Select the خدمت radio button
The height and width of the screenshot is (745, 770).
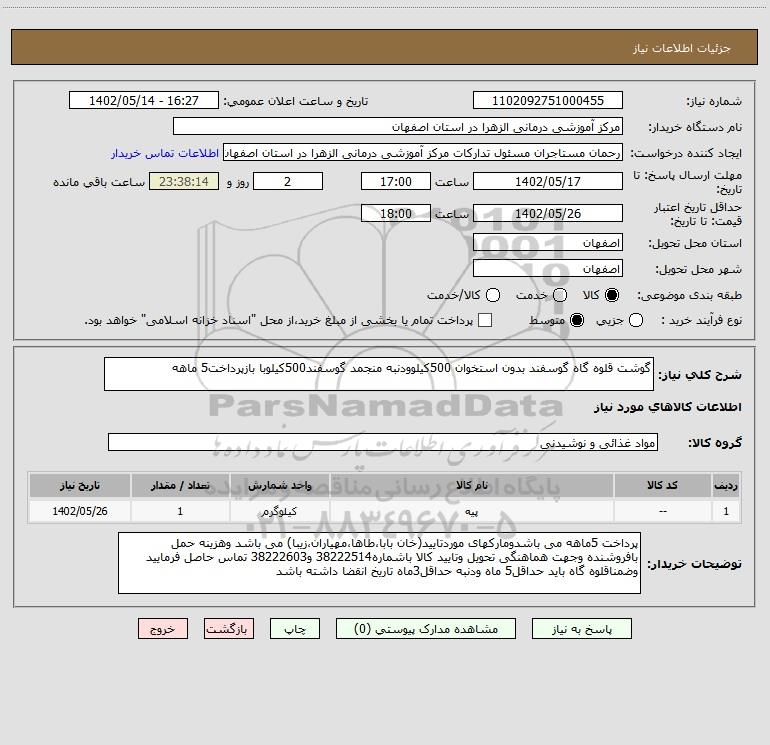[560, 295]
